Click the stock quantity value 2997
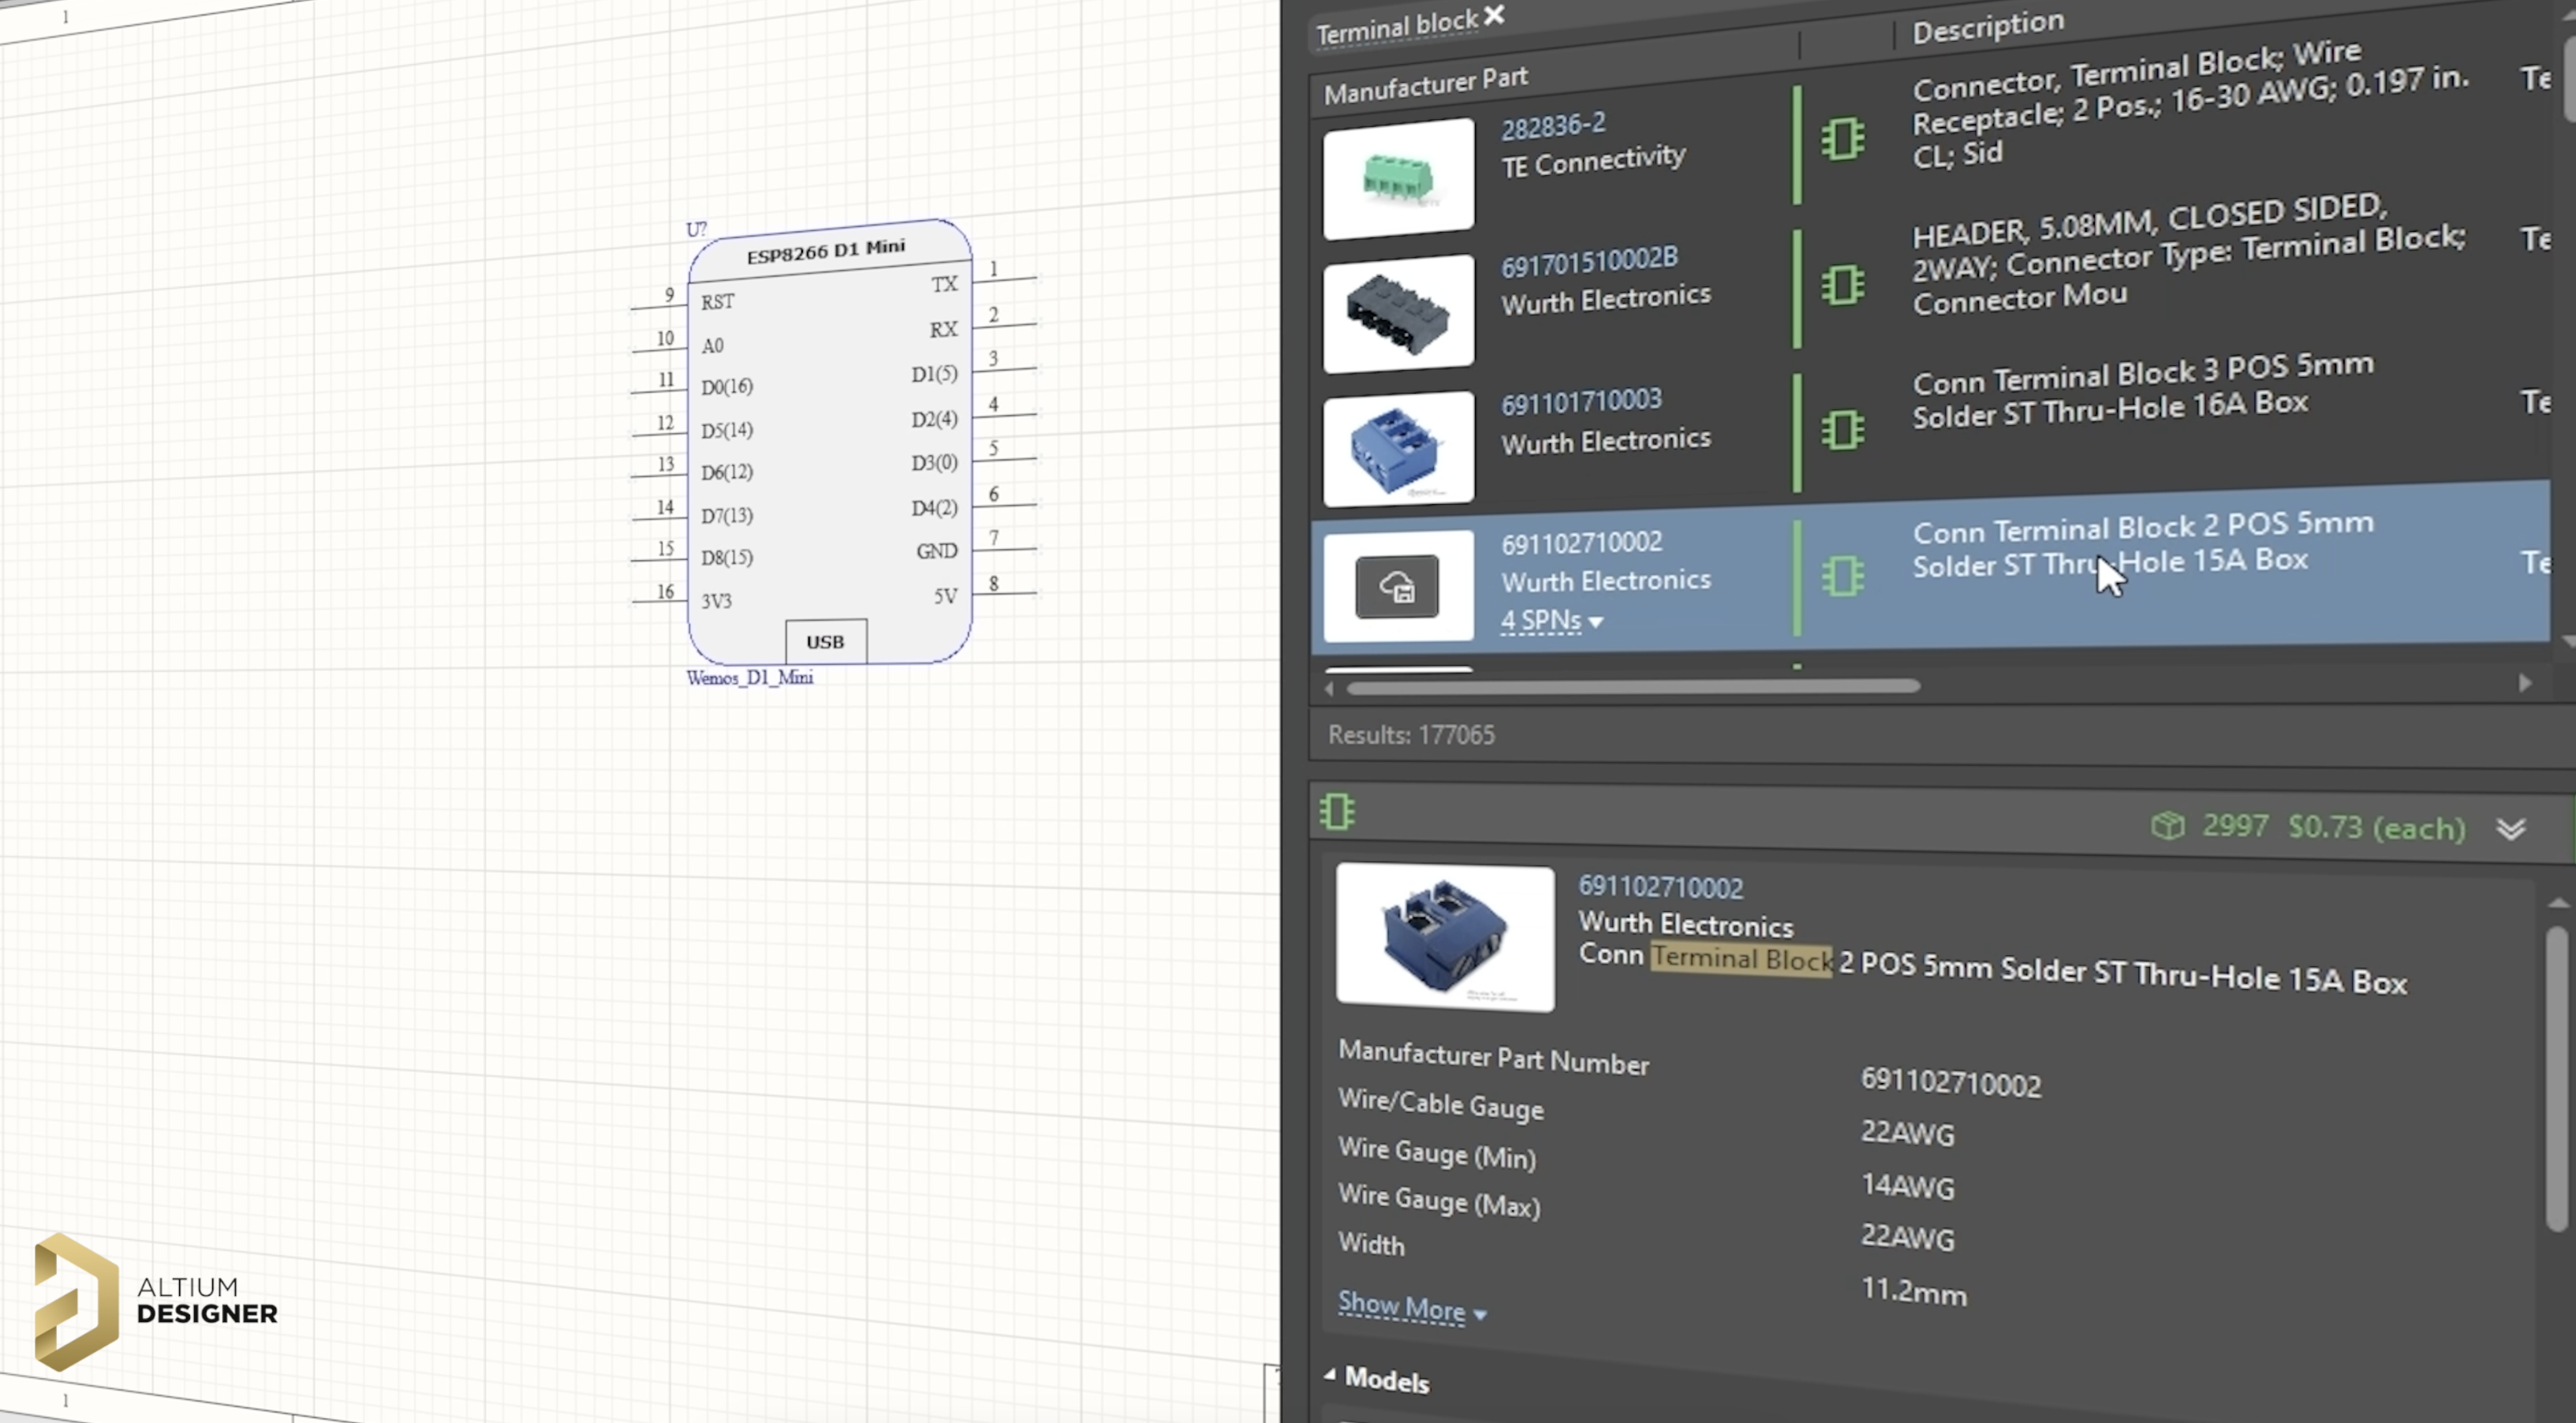2576x1423 pixels. (2236, 825)
